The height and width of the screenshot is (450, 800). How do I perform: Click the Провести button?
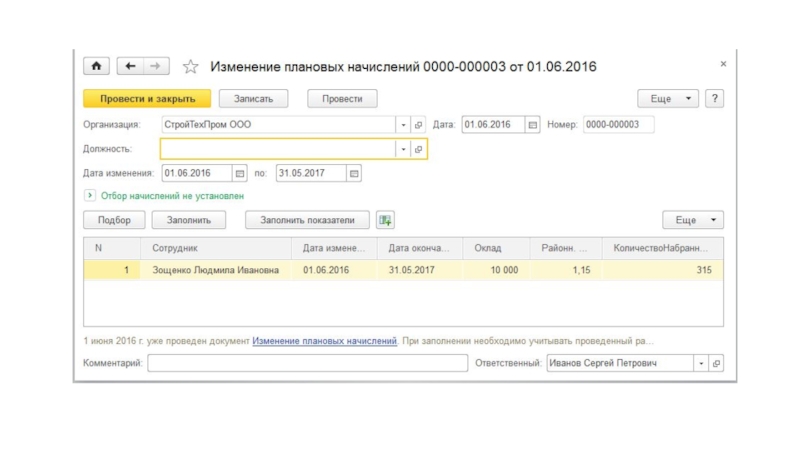click(x=342, y=99)
